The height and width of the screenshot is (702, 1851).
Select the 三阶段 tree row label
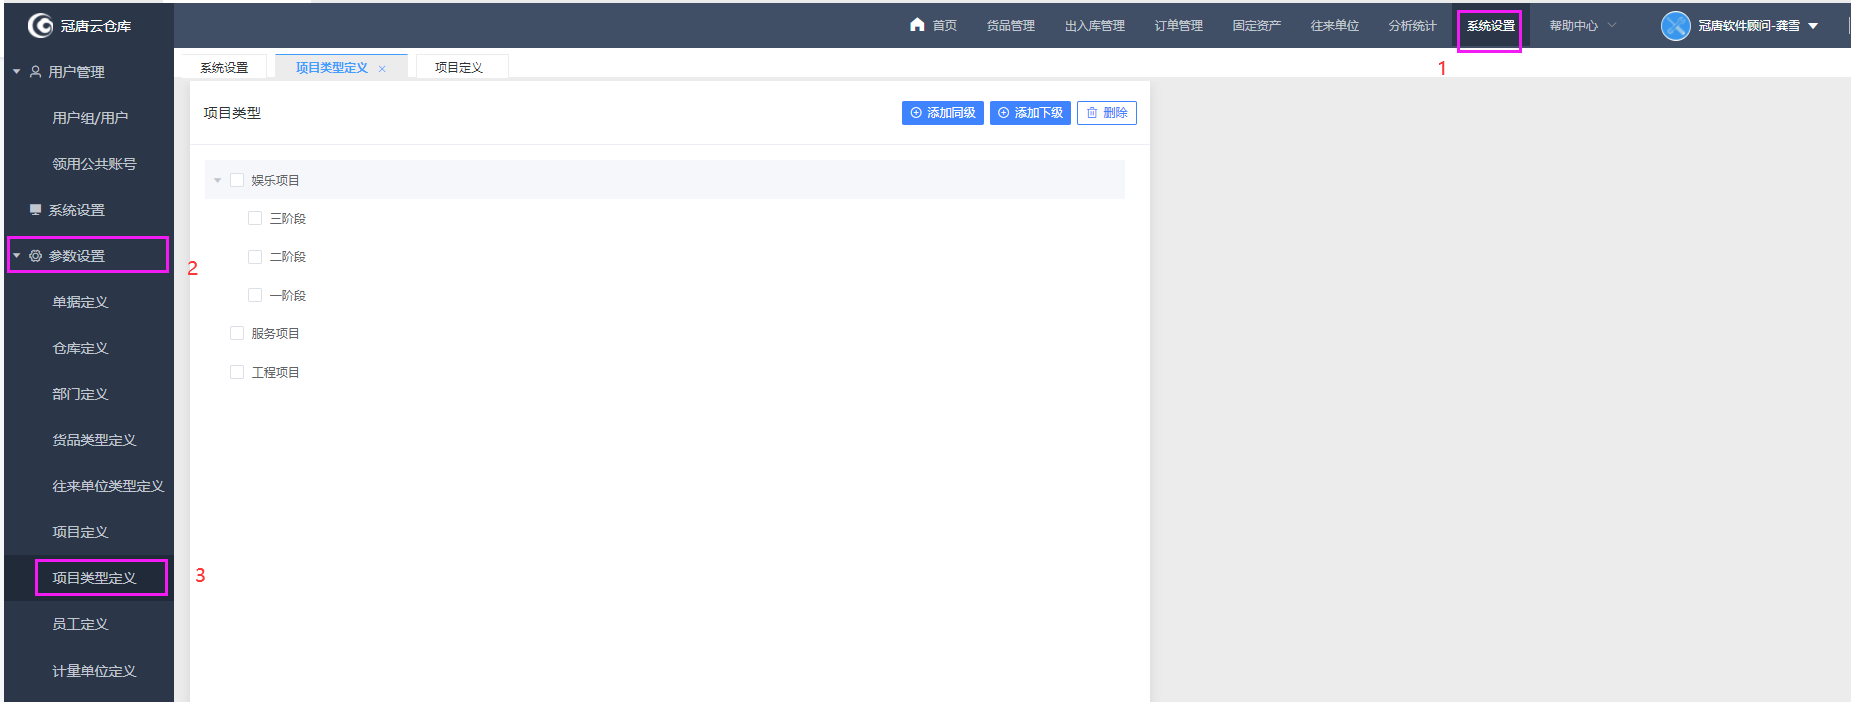[x=288, y=218]
